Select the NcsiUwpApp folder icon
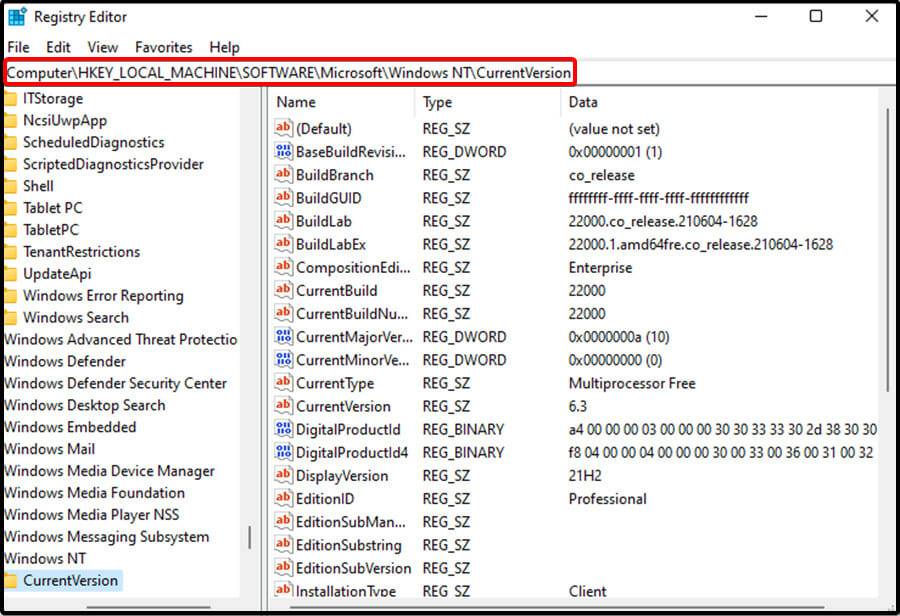The image size is (900, 616). (10, 121)
